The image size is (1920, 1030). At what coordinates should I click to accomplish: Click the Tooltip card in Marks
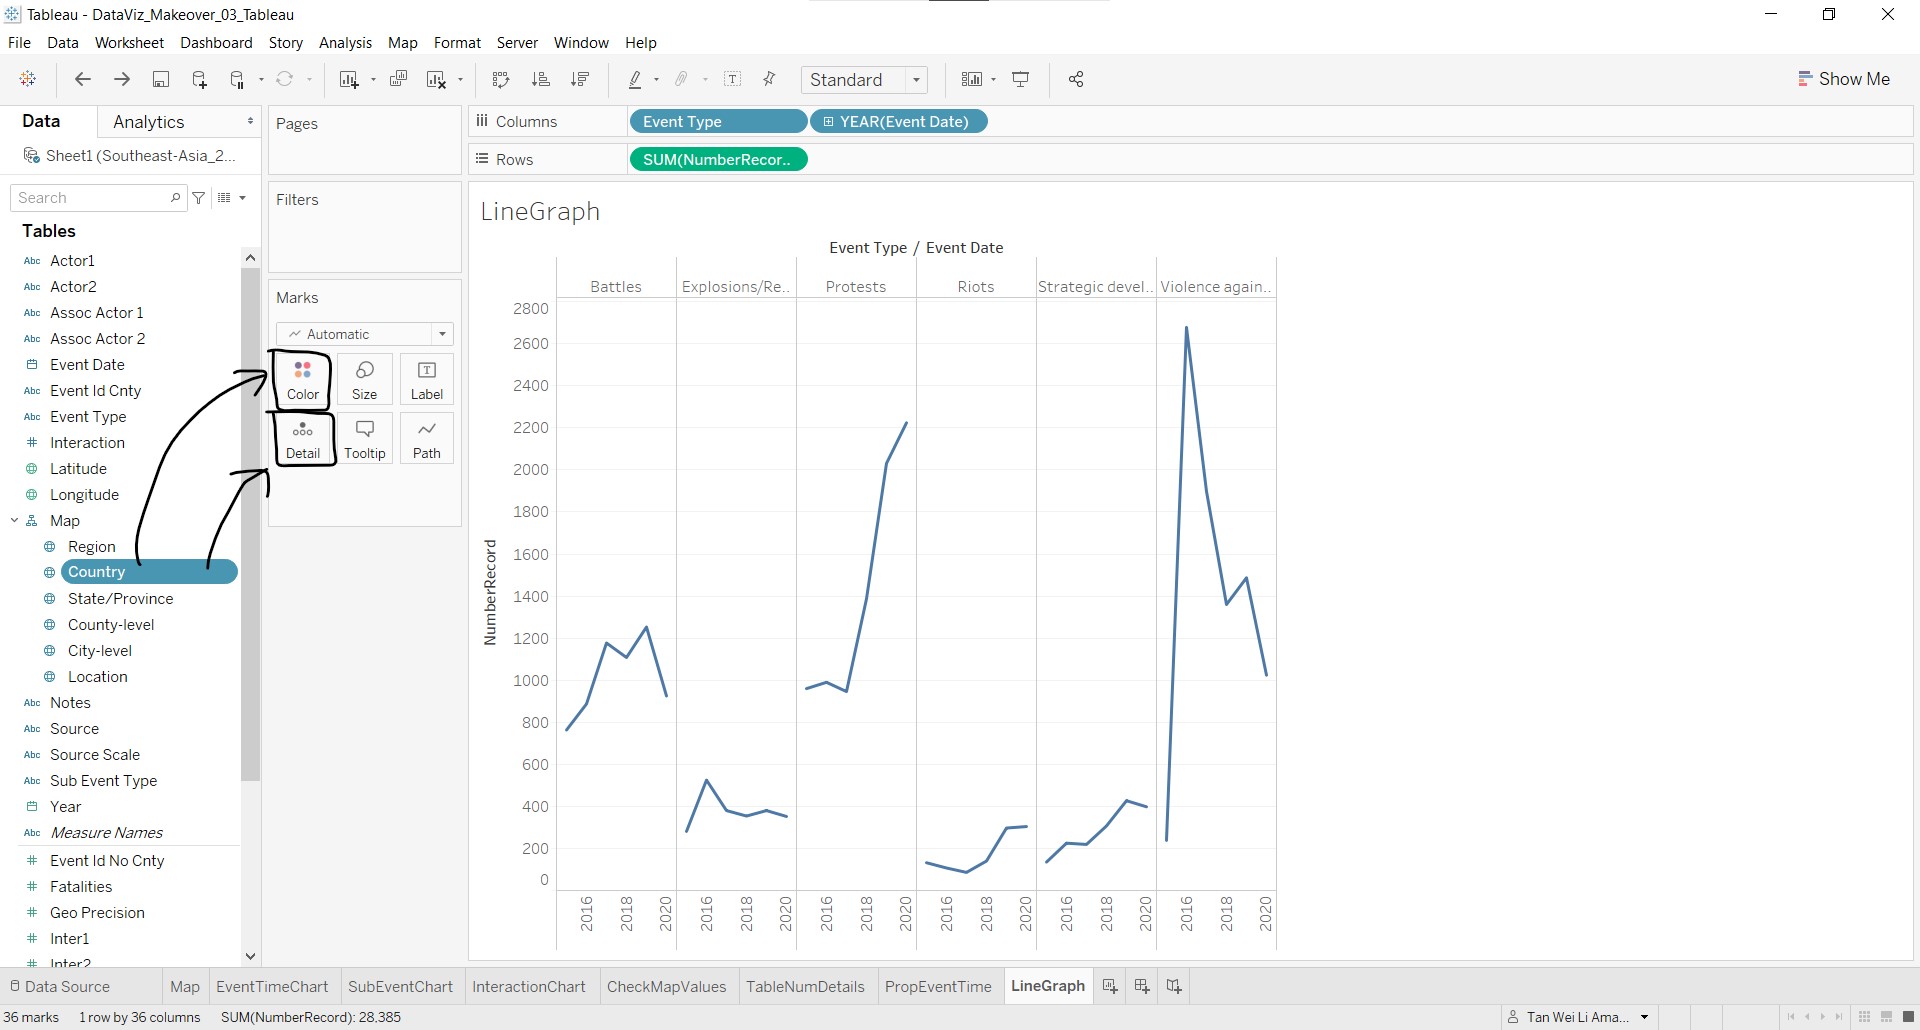click(x=365, y=439)
